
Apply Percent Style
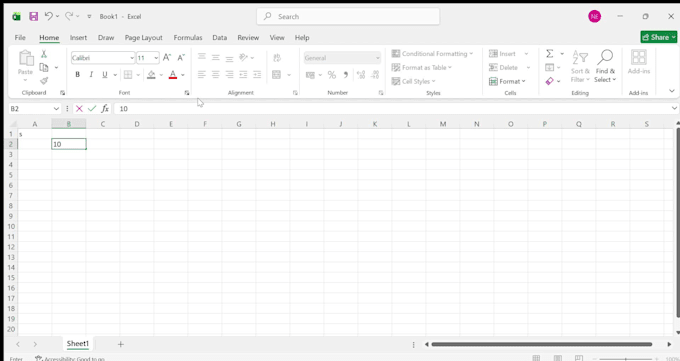[332, 75]
